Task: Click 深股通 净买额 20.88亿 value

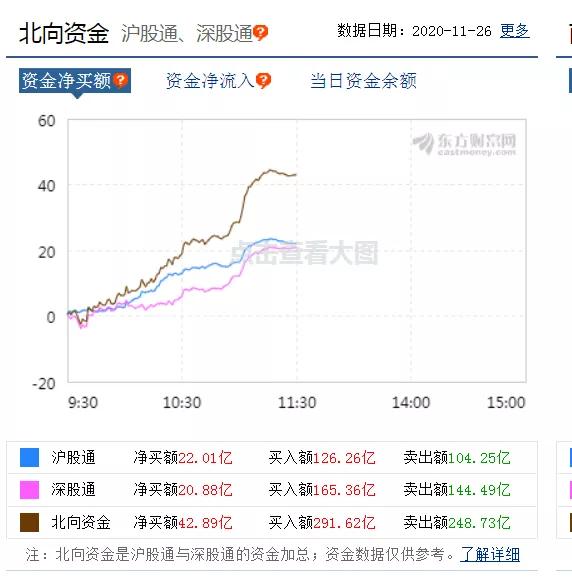Action: pos(205,490)
